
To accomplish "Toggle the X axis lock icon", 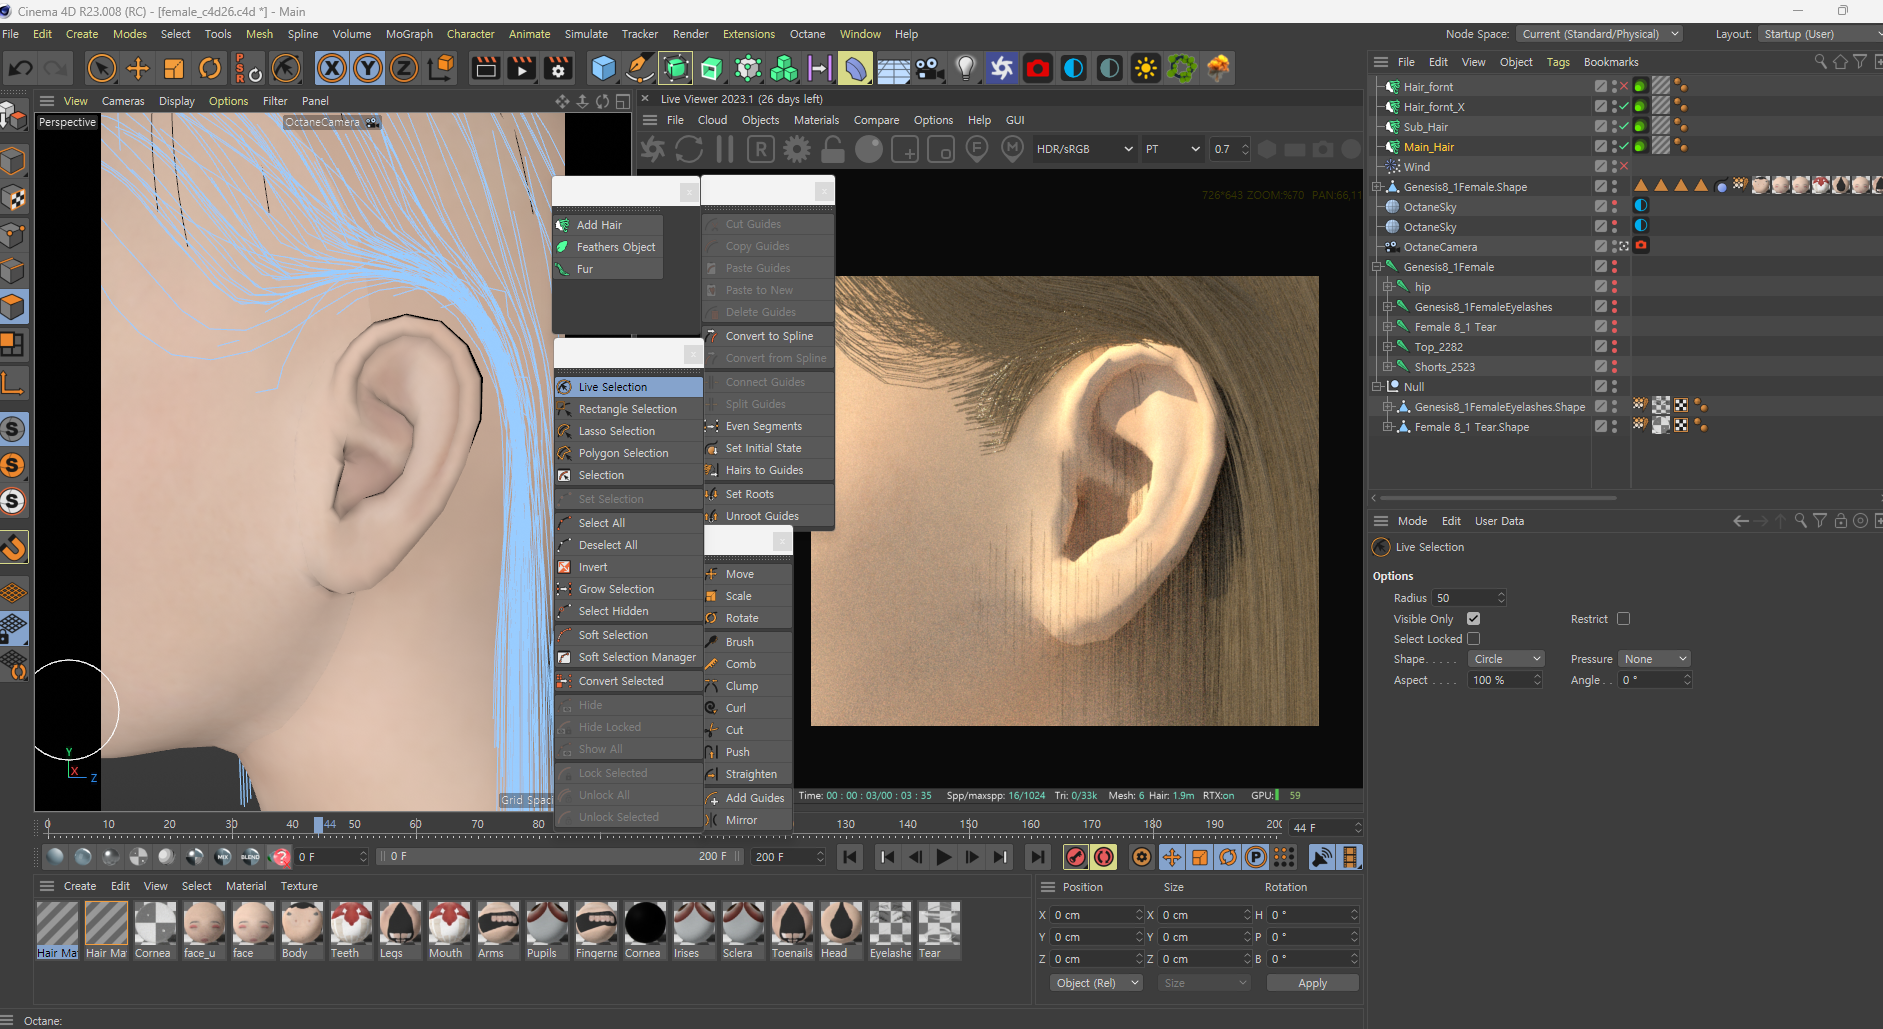I will click(x=332, y=68).
